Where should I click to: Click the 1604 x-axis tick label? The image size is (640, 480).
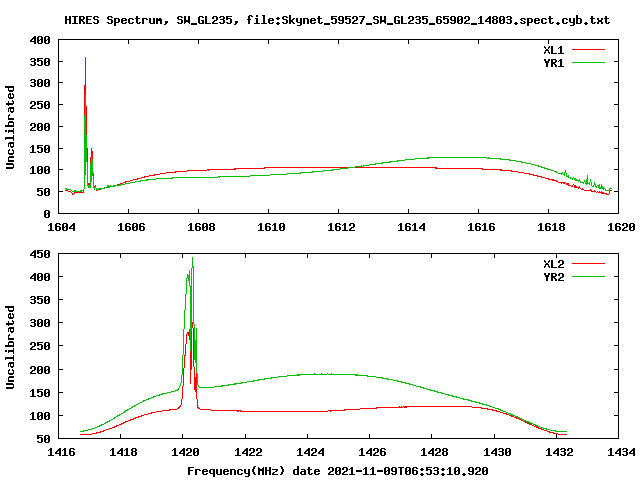61,227
